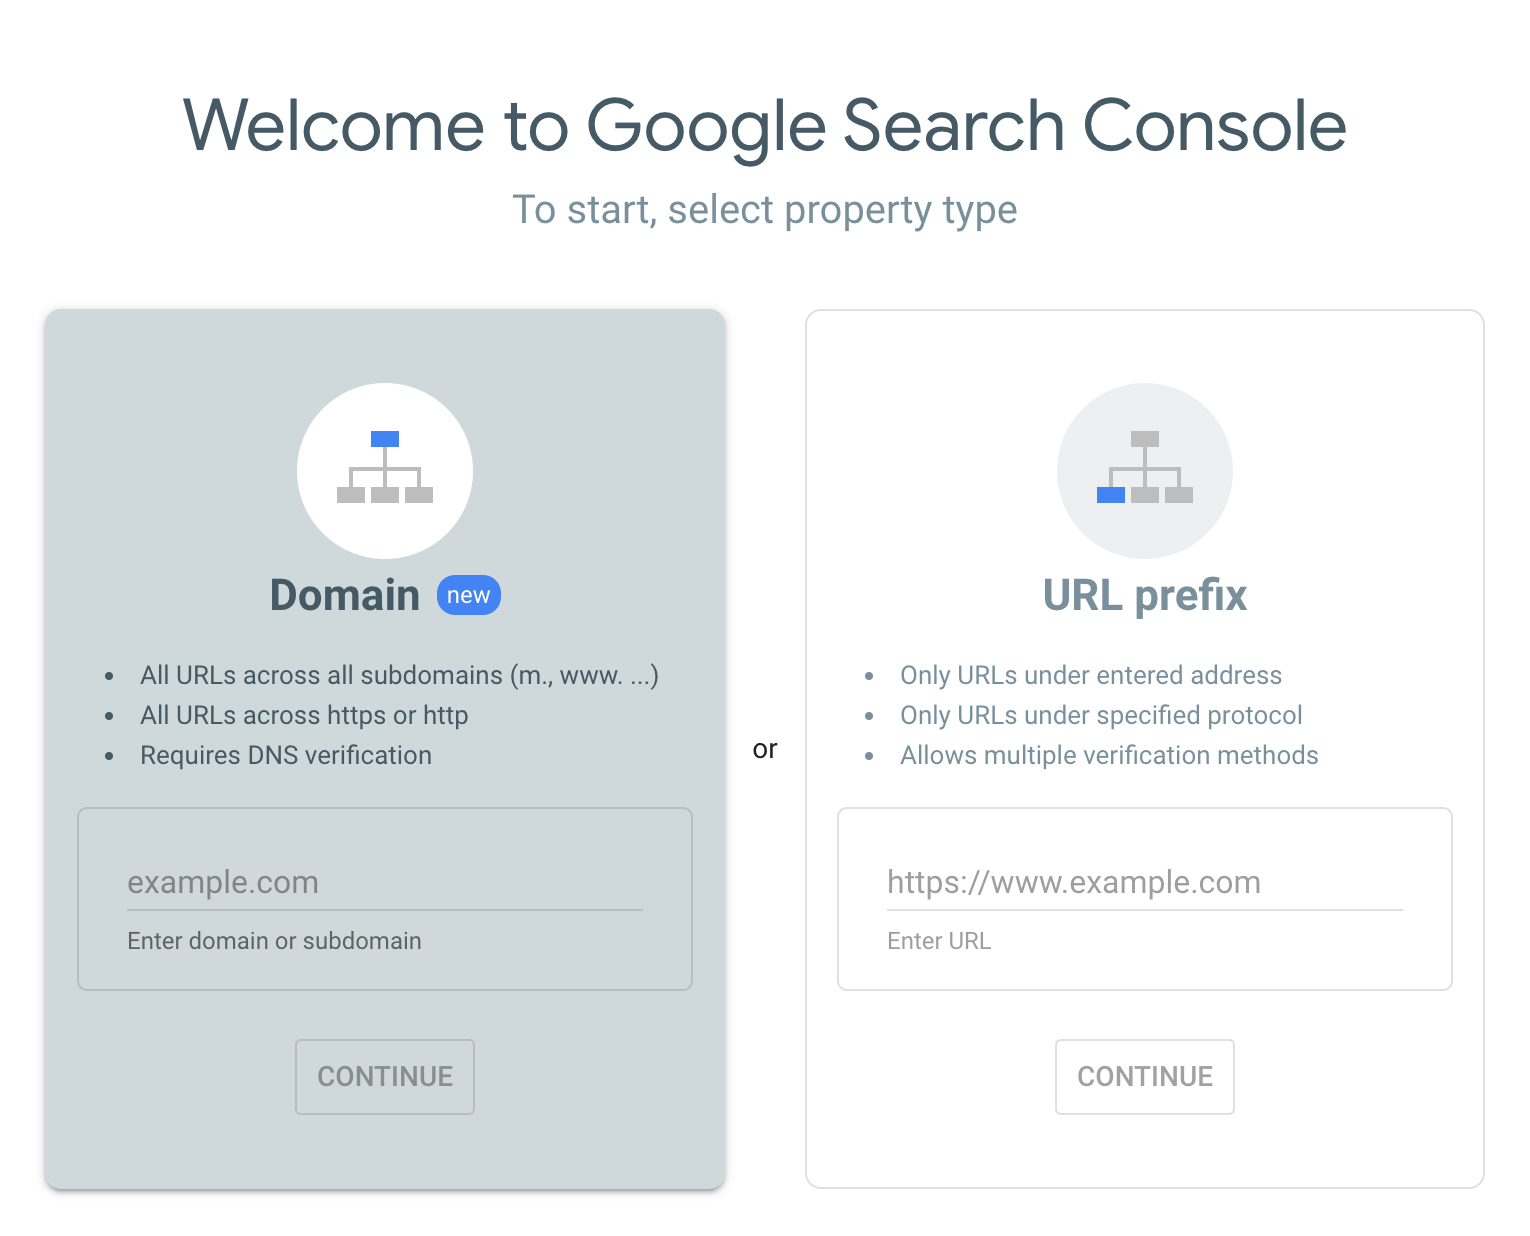Select the blue child node in URL prefix icon
Viewport: 1530px width, 1236px height.
point(1113,493)
